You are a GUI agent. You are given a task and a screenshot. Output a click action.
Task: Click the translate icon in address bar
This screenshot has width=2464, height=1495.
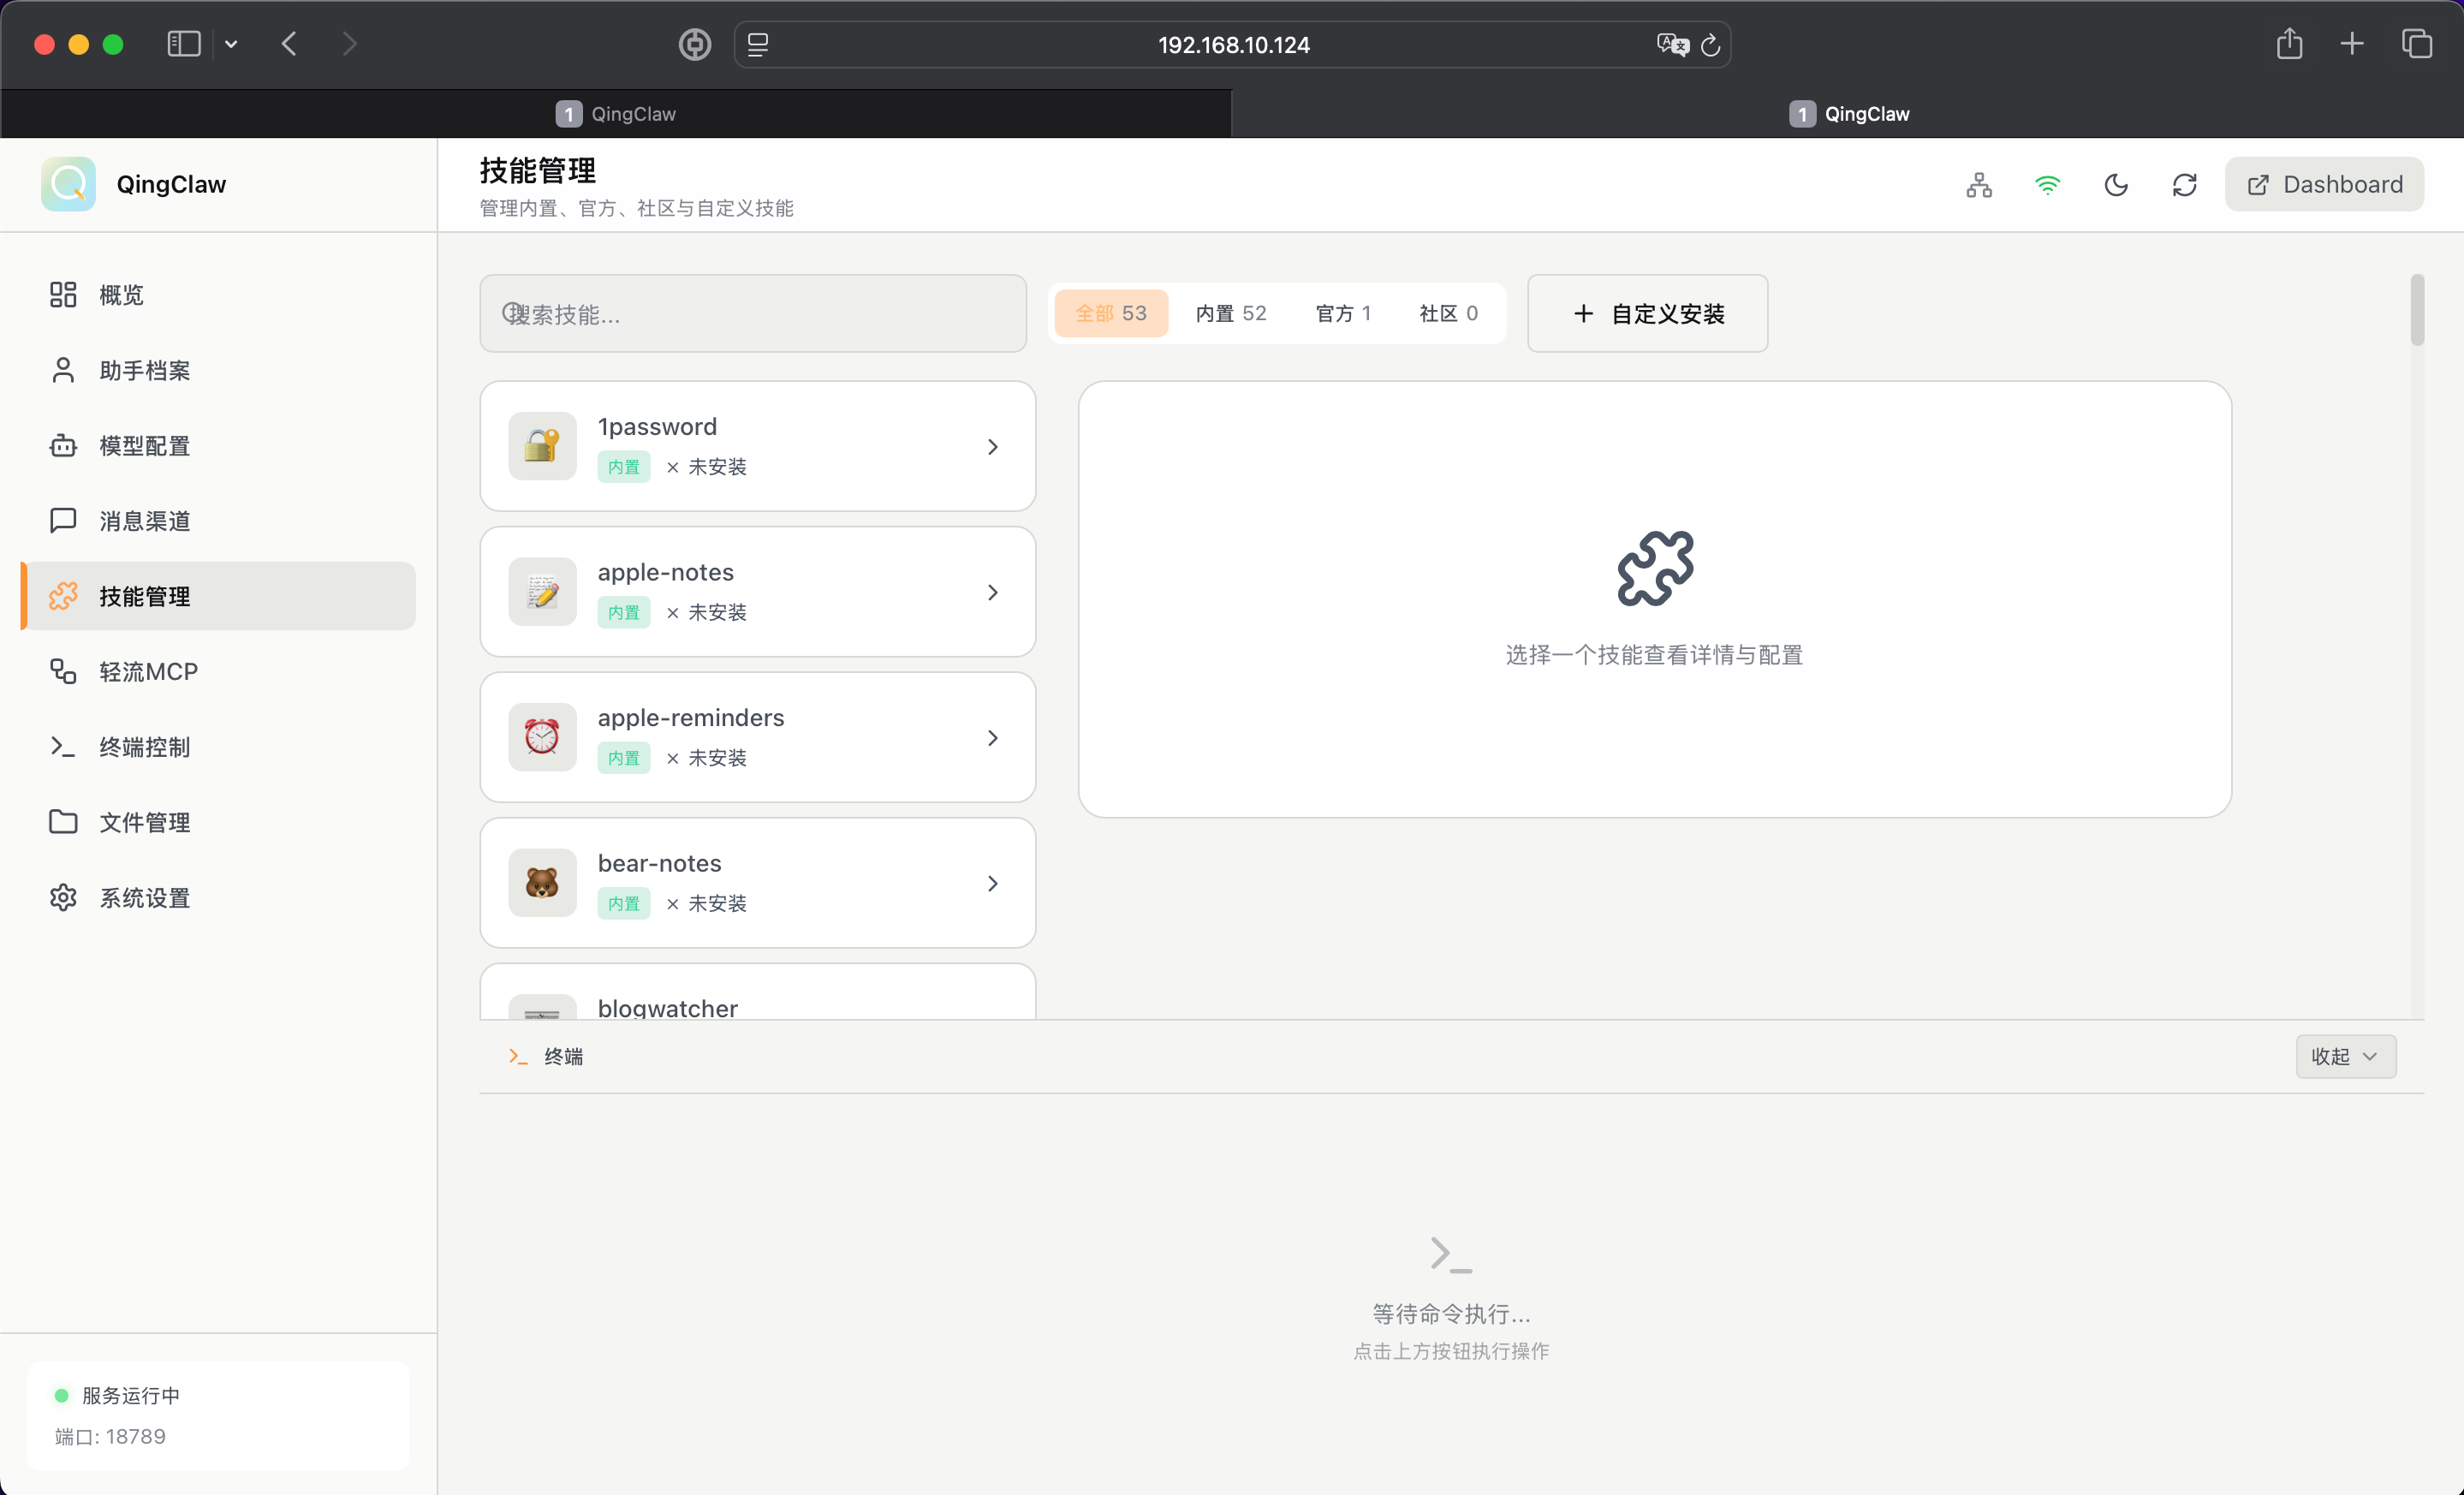(1672, 45)
